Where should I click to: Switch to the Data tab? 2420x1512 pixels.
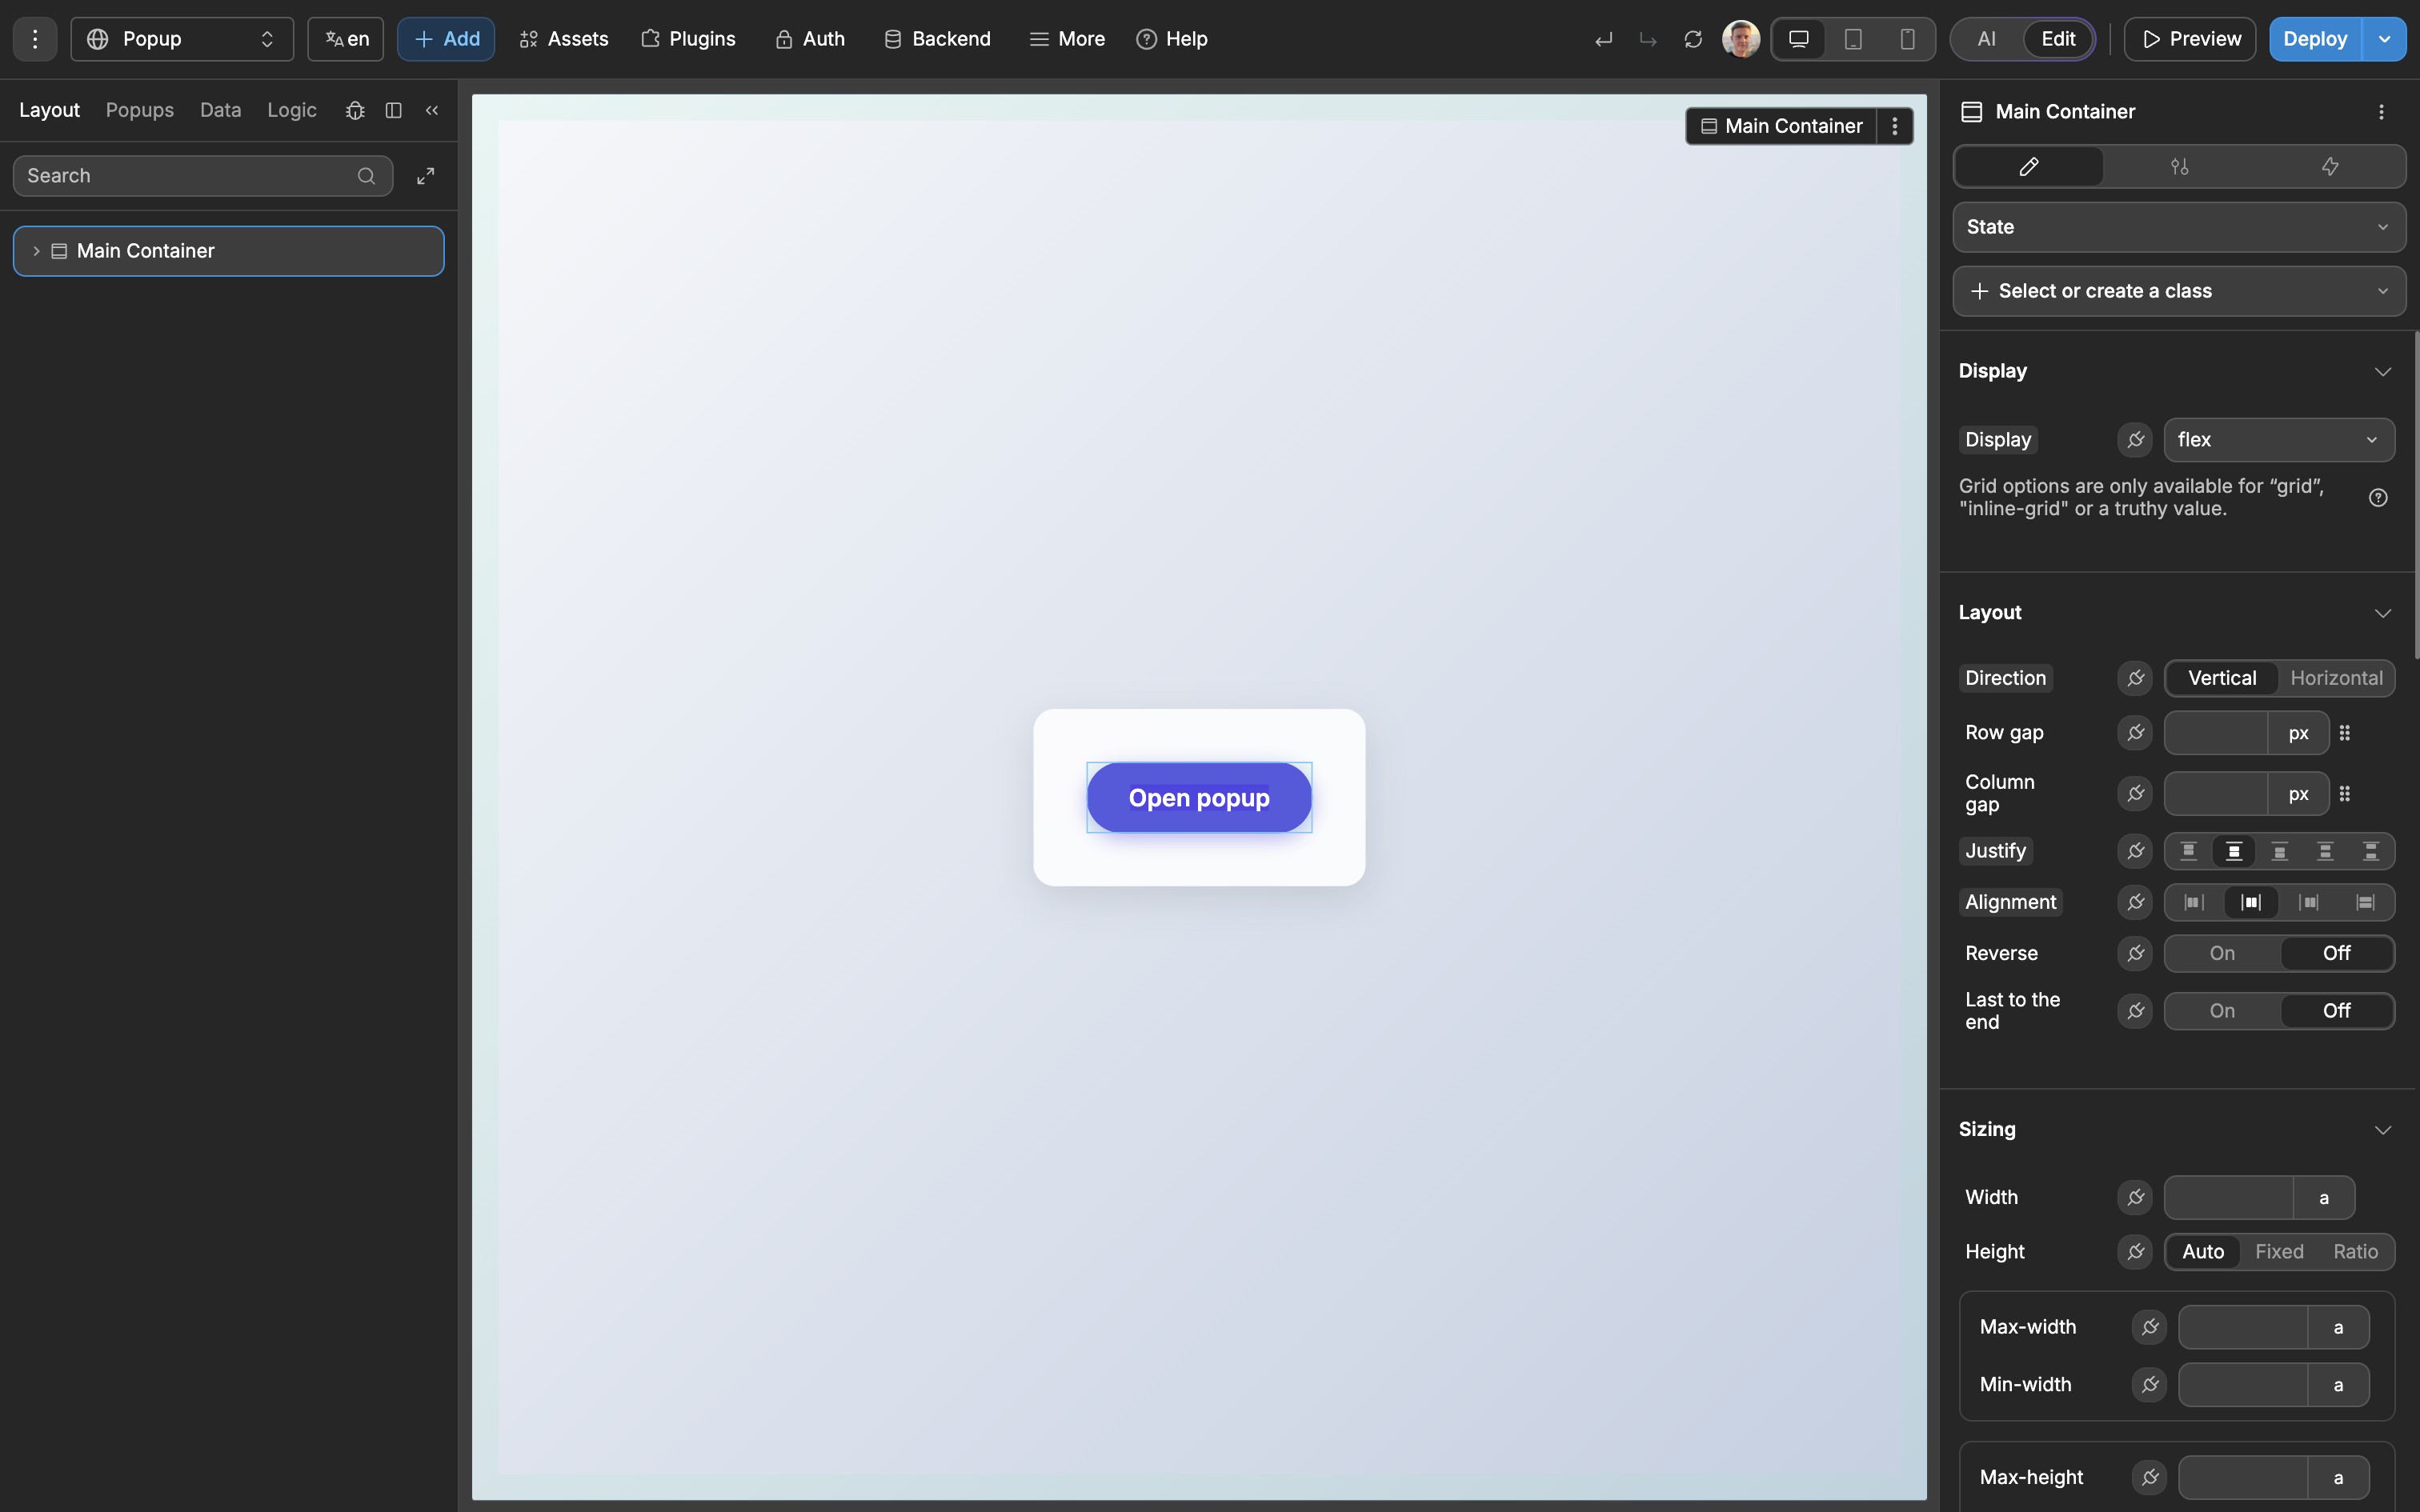[220, 110]
